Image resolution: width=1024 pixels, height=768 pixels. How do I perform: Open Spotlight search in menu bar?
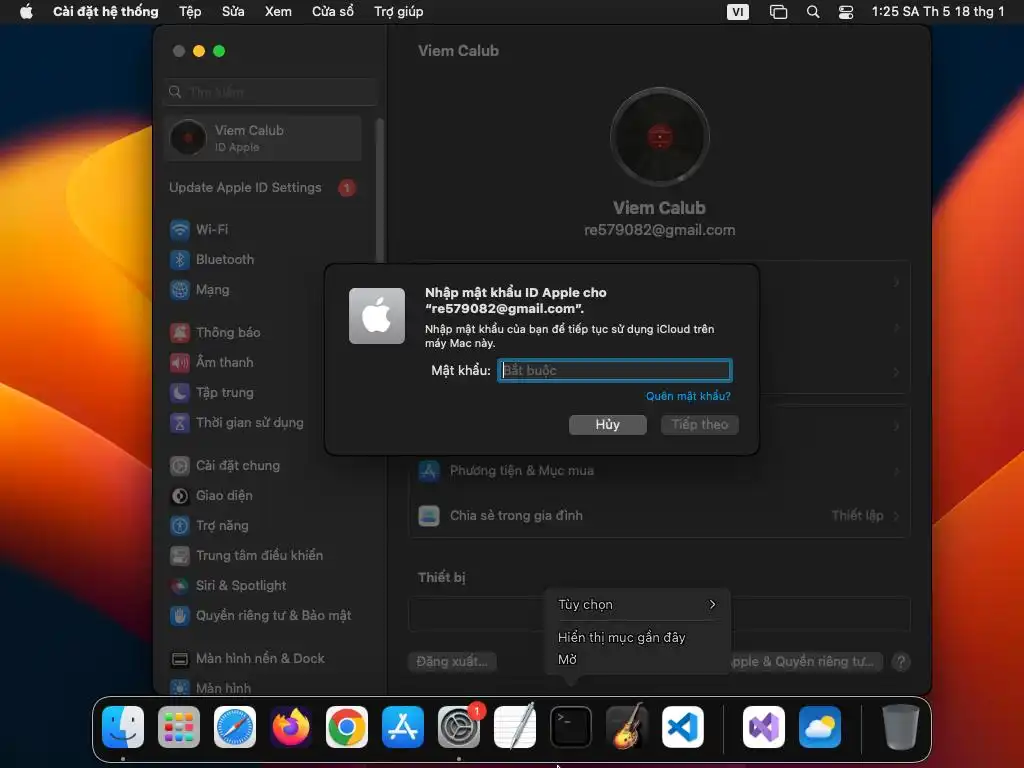[813, 12]
